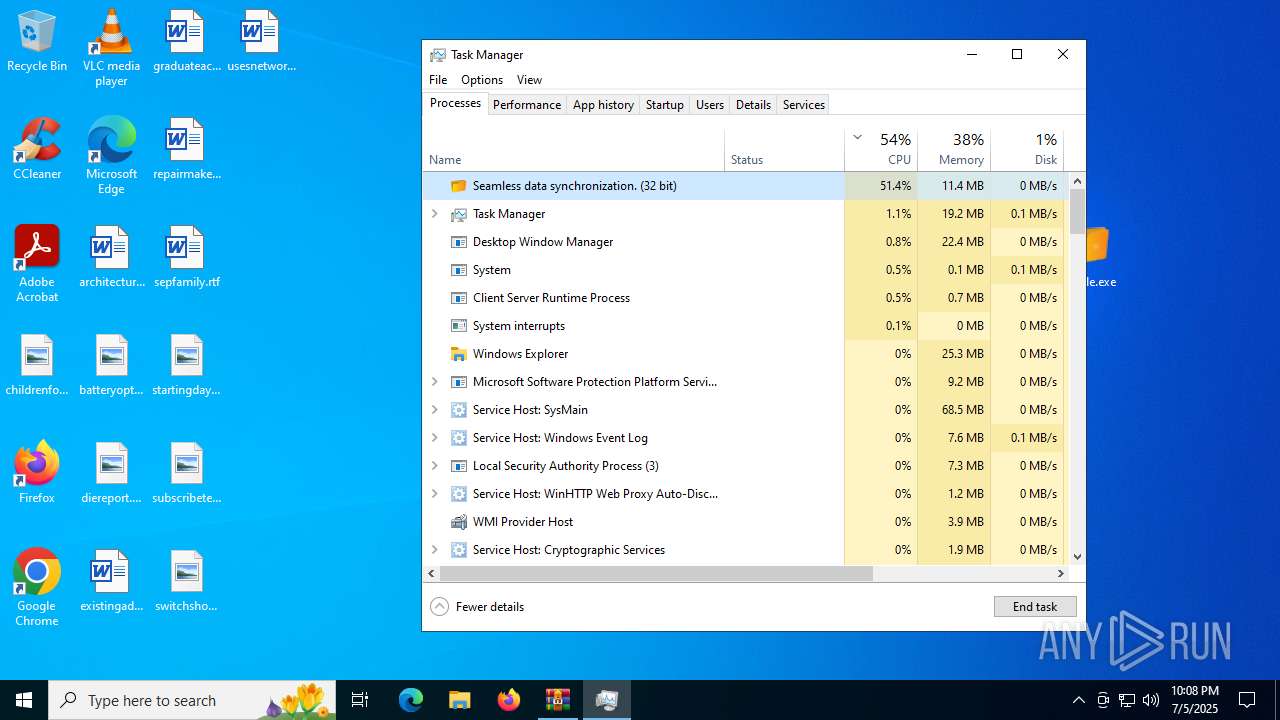Open Adobe Acrobat desktop icon

[x=37, y=263]
